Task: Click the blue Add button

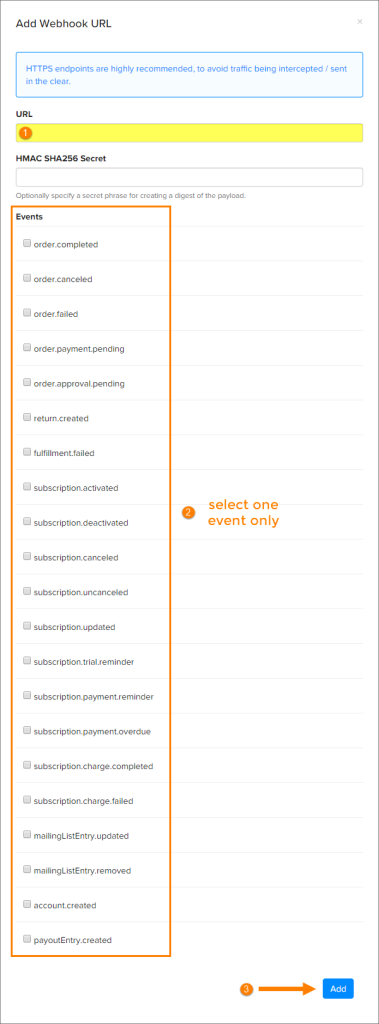Action: pos(338,989)
